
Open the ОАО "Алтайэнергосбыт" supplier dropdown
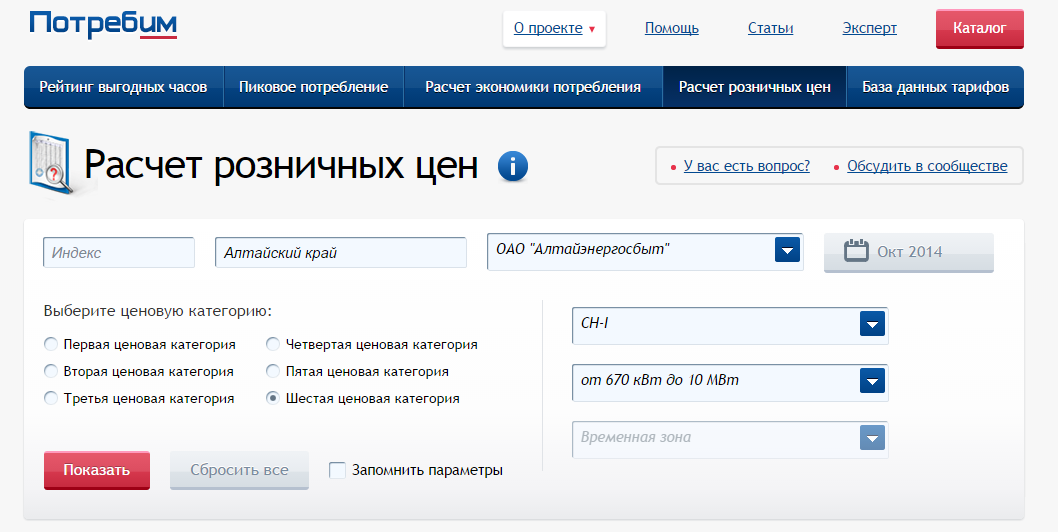(645, 251)
